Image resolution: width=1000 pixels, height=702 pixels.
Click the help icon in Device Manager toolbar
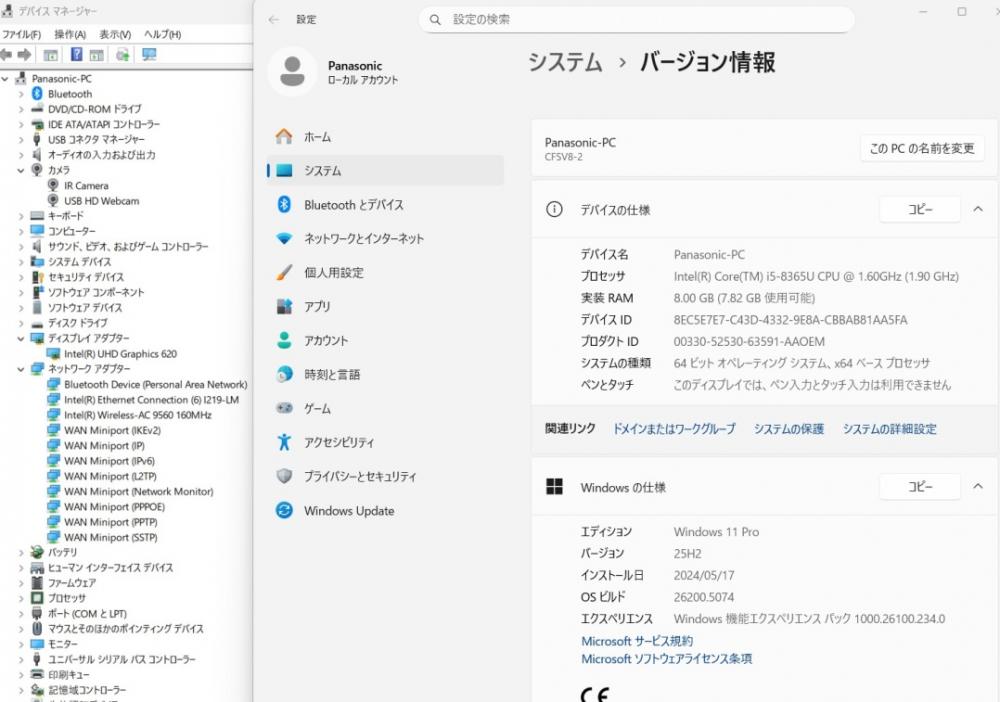coord(77,55)
